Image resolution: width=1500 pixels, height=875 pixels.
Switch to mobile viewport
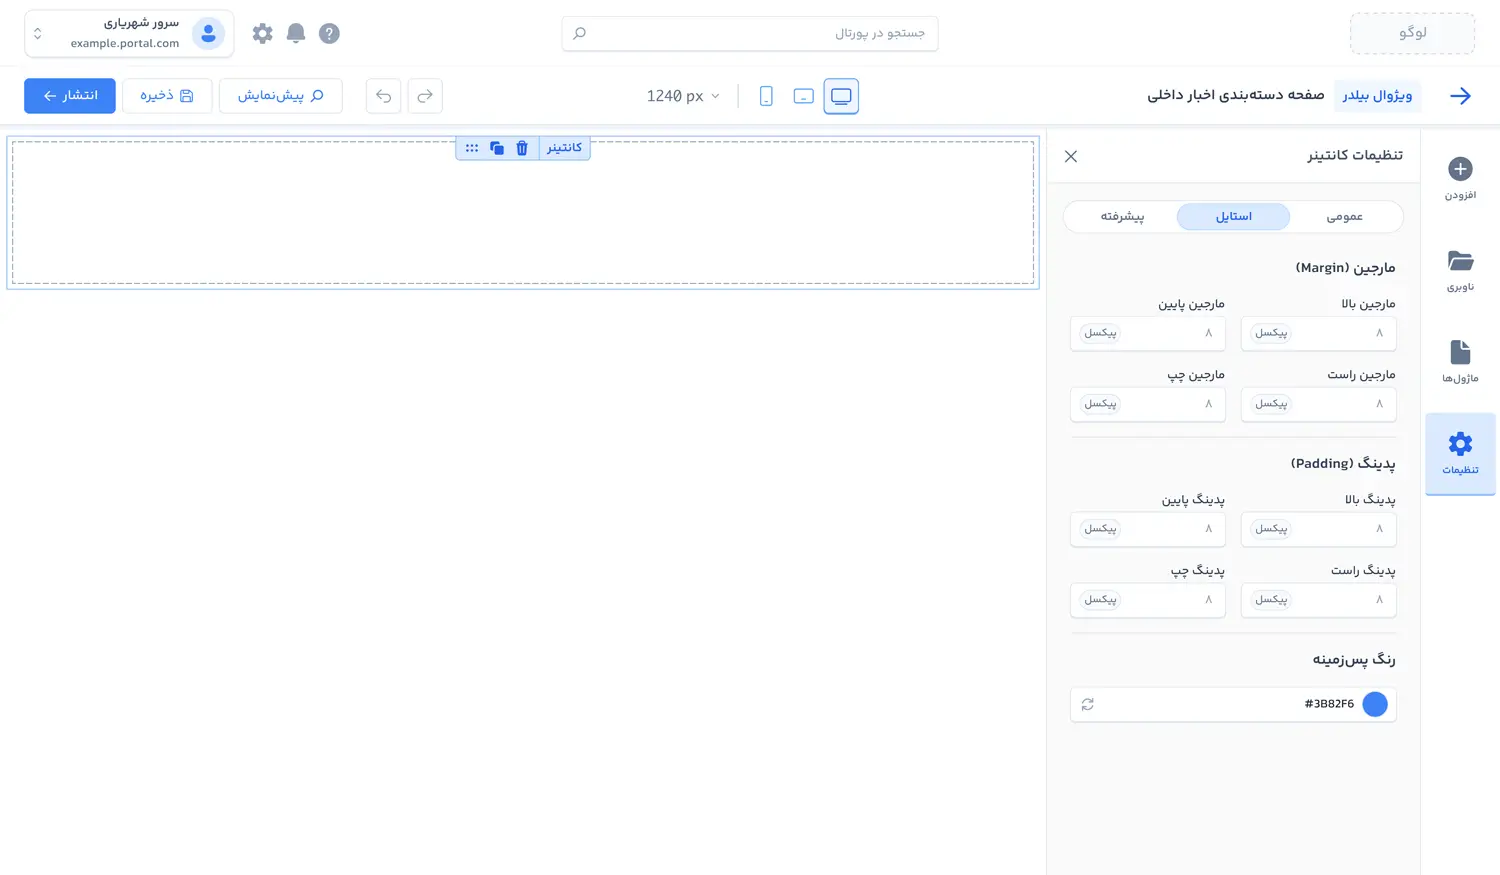coord(766,96)
